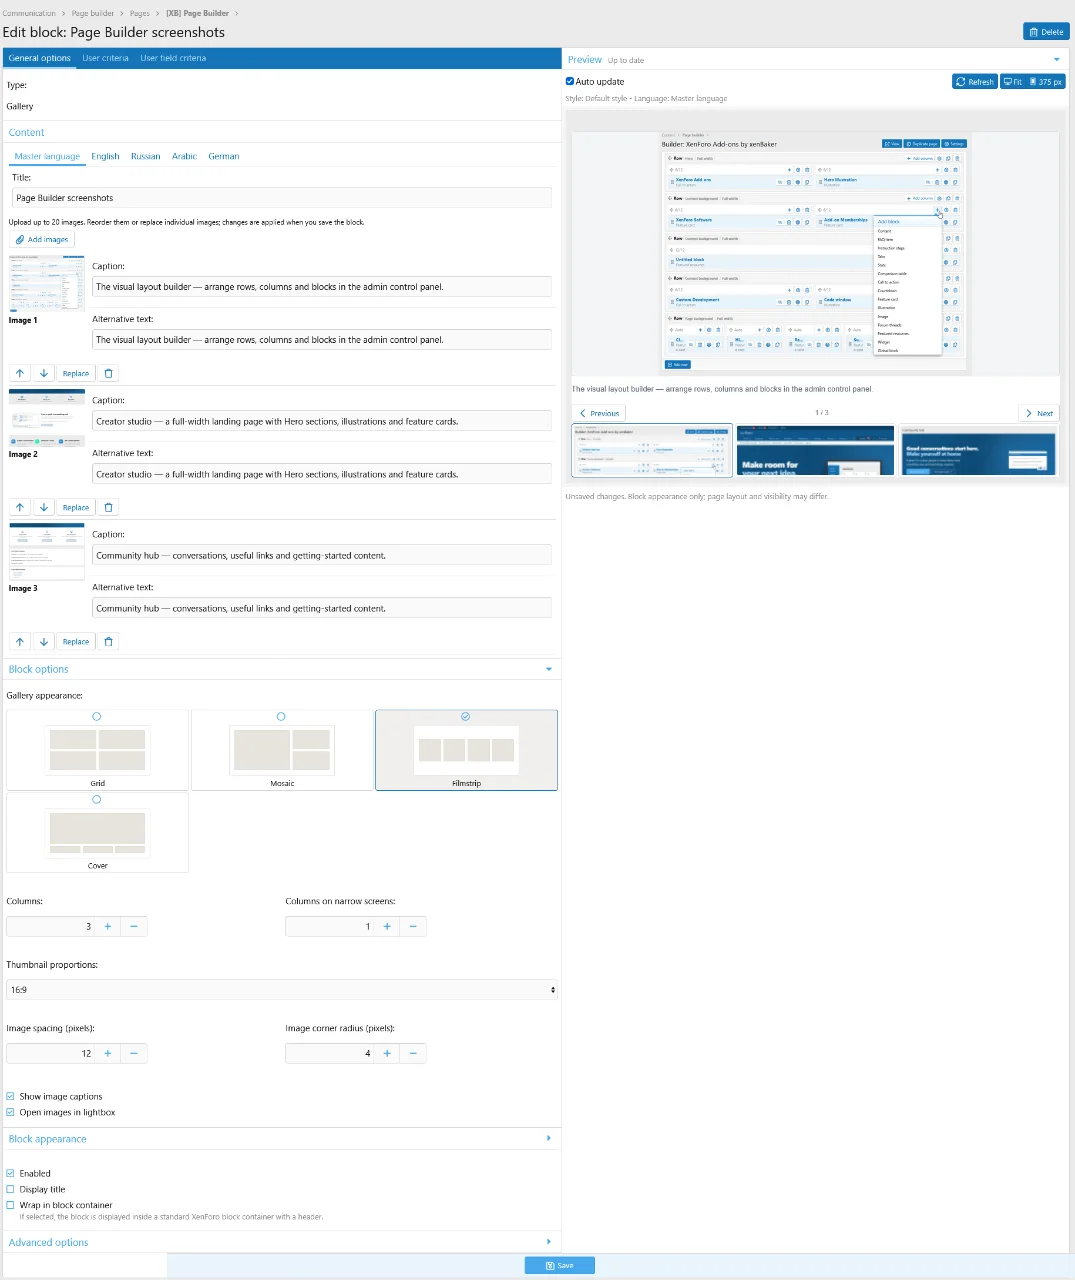The width and height of the screenshot is (1075, 1280).
Task: Toggle Show image captions checkbox
Action: pos(10,1096)
